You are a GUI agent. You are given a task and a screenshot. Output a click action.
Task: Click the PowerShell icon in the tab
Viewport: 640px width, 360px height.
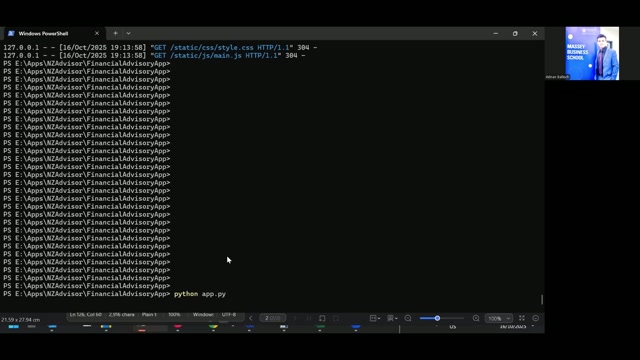(11, 33)
